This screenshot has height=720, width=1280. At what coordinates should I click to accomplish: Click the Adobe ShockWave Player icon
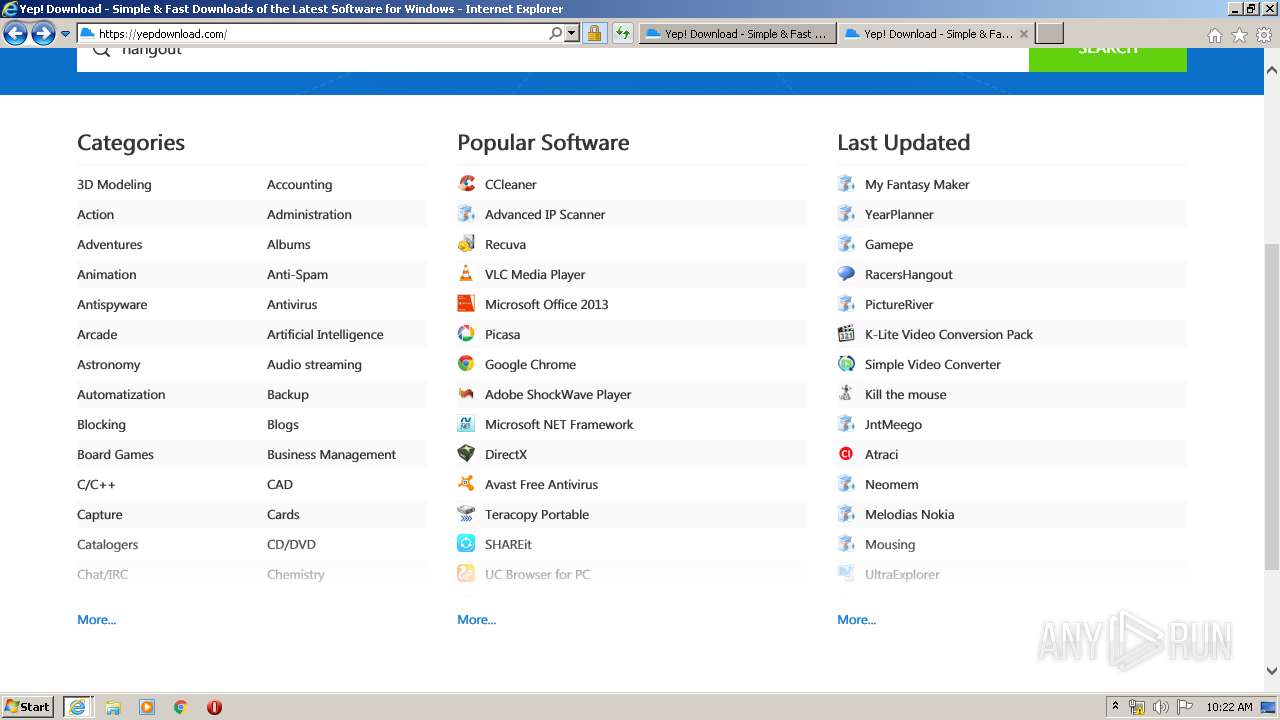point(466,394)
